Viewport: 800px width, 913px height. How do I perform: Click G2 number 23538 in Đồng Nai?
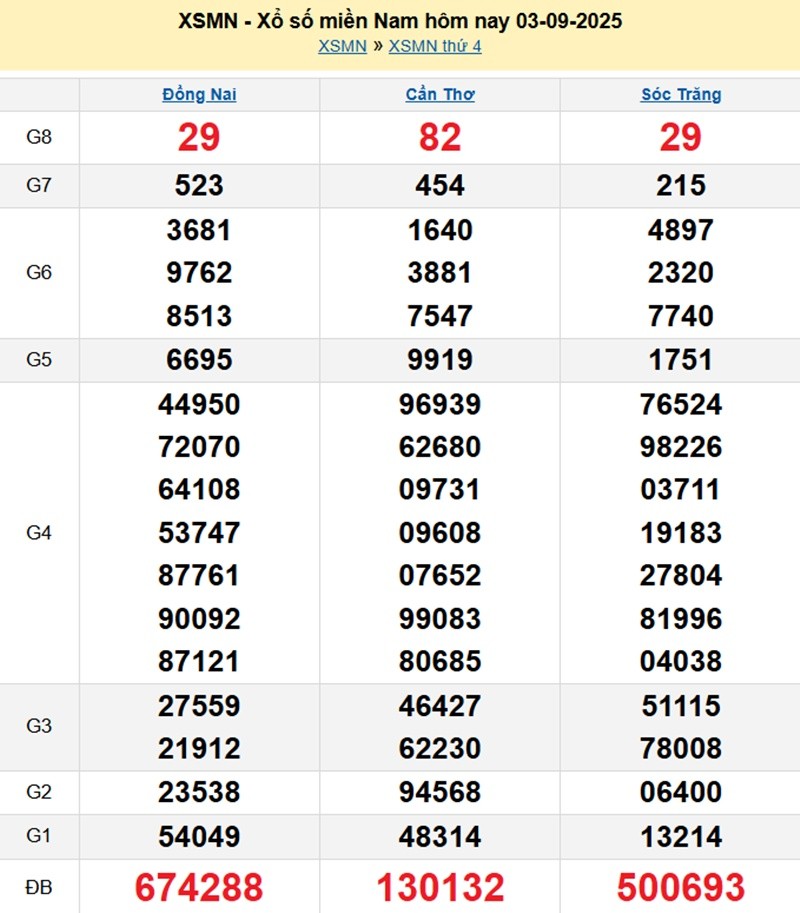[x=199, y=792]
